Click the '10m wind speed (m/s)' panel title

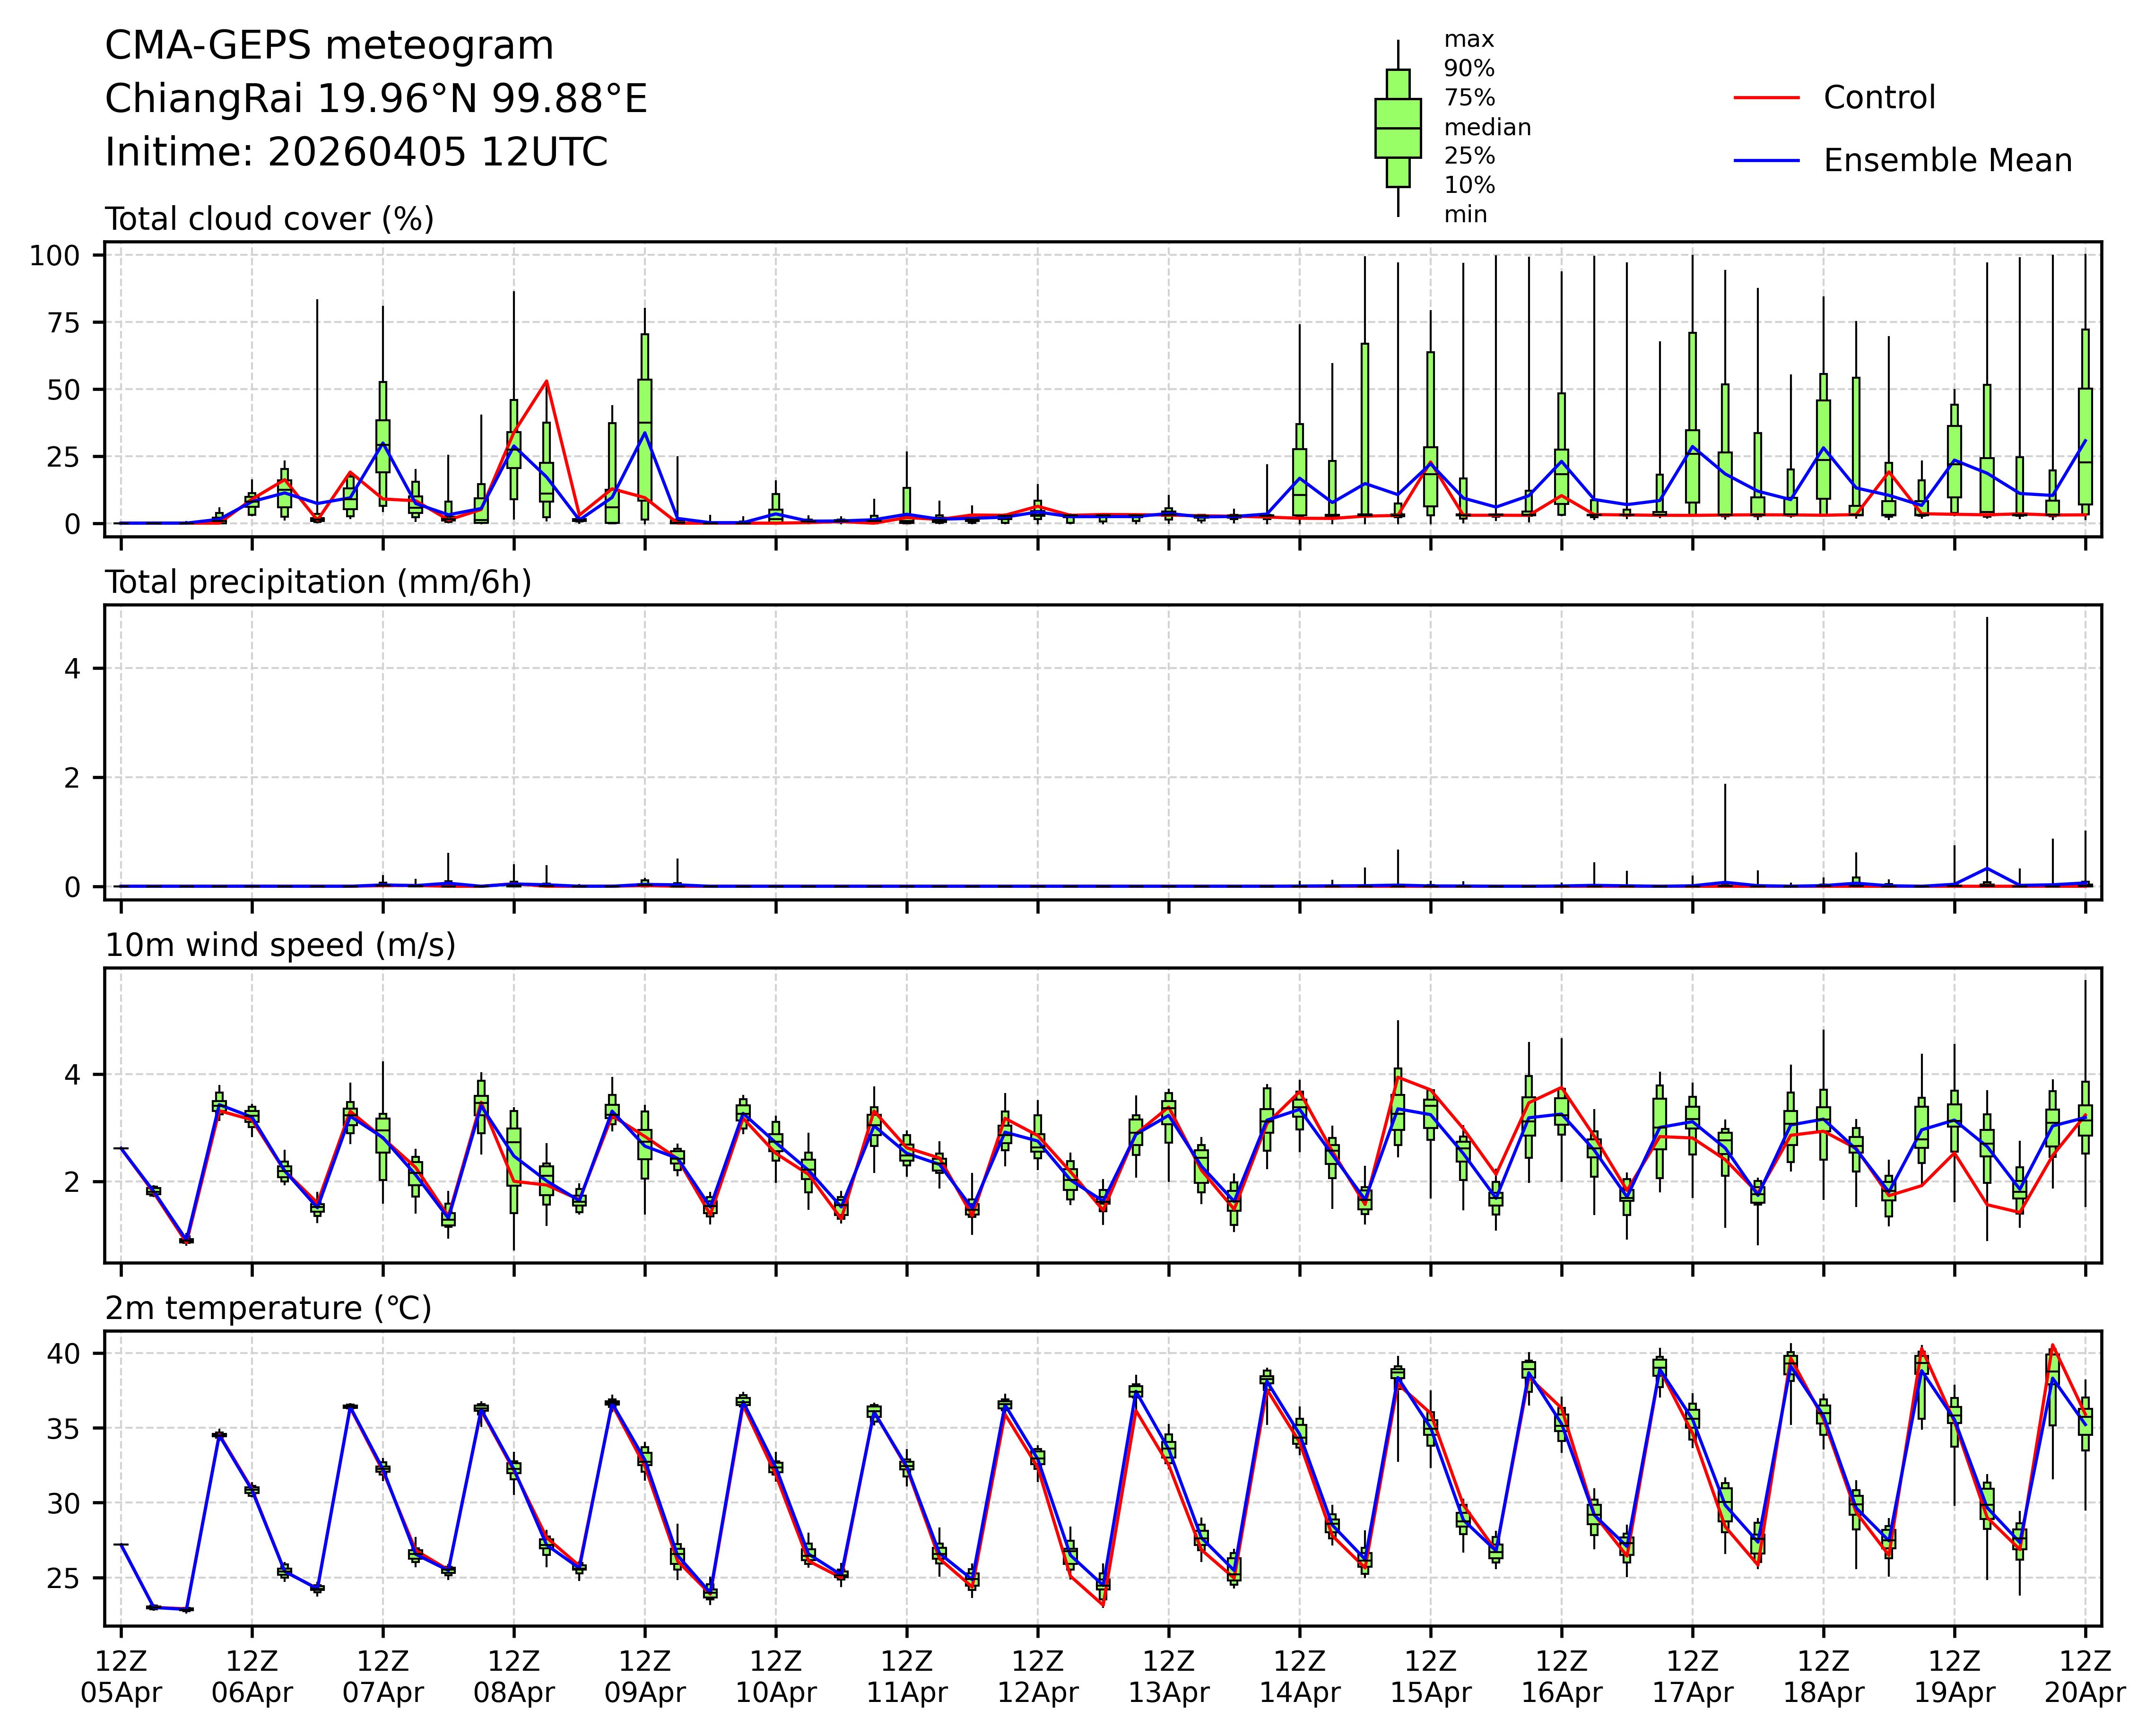click(280, 945)
